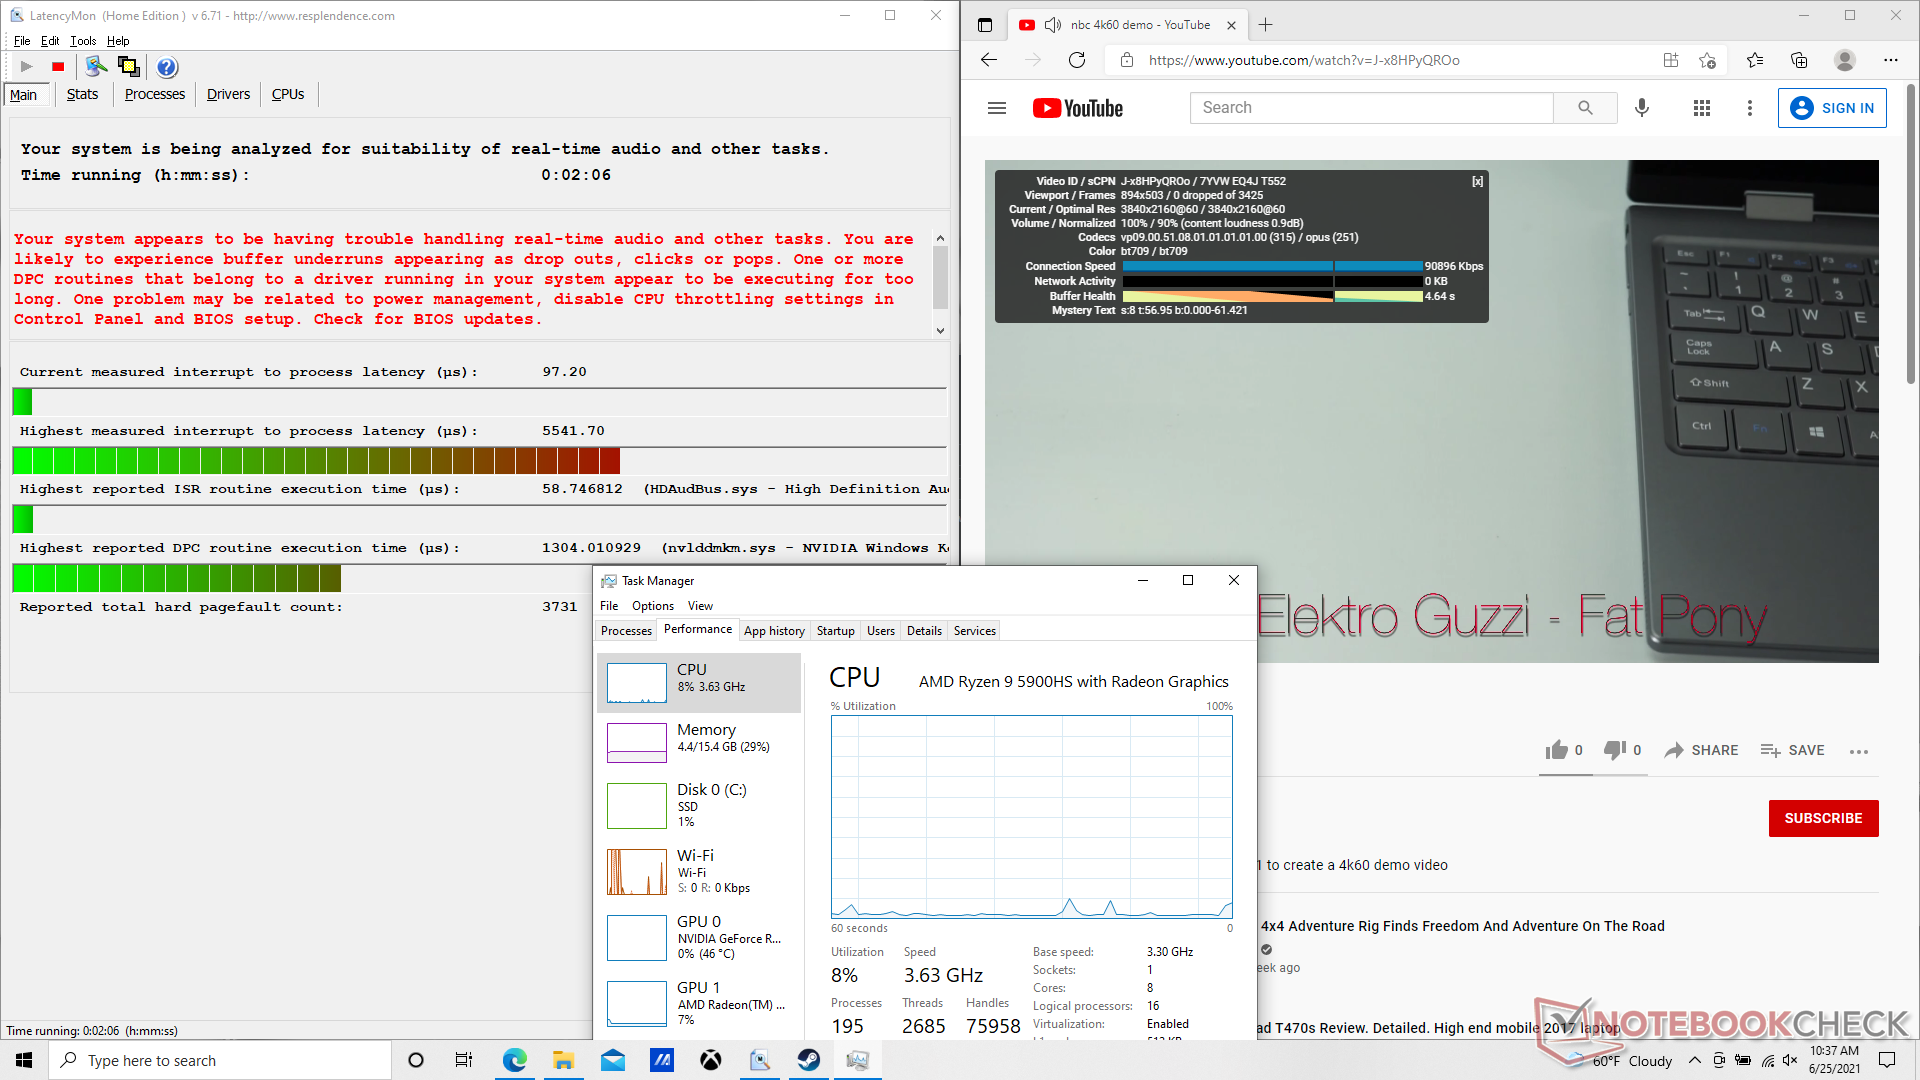
Task: Open the YouTube apps grid icon
Action: click(x=1702, y=108)
